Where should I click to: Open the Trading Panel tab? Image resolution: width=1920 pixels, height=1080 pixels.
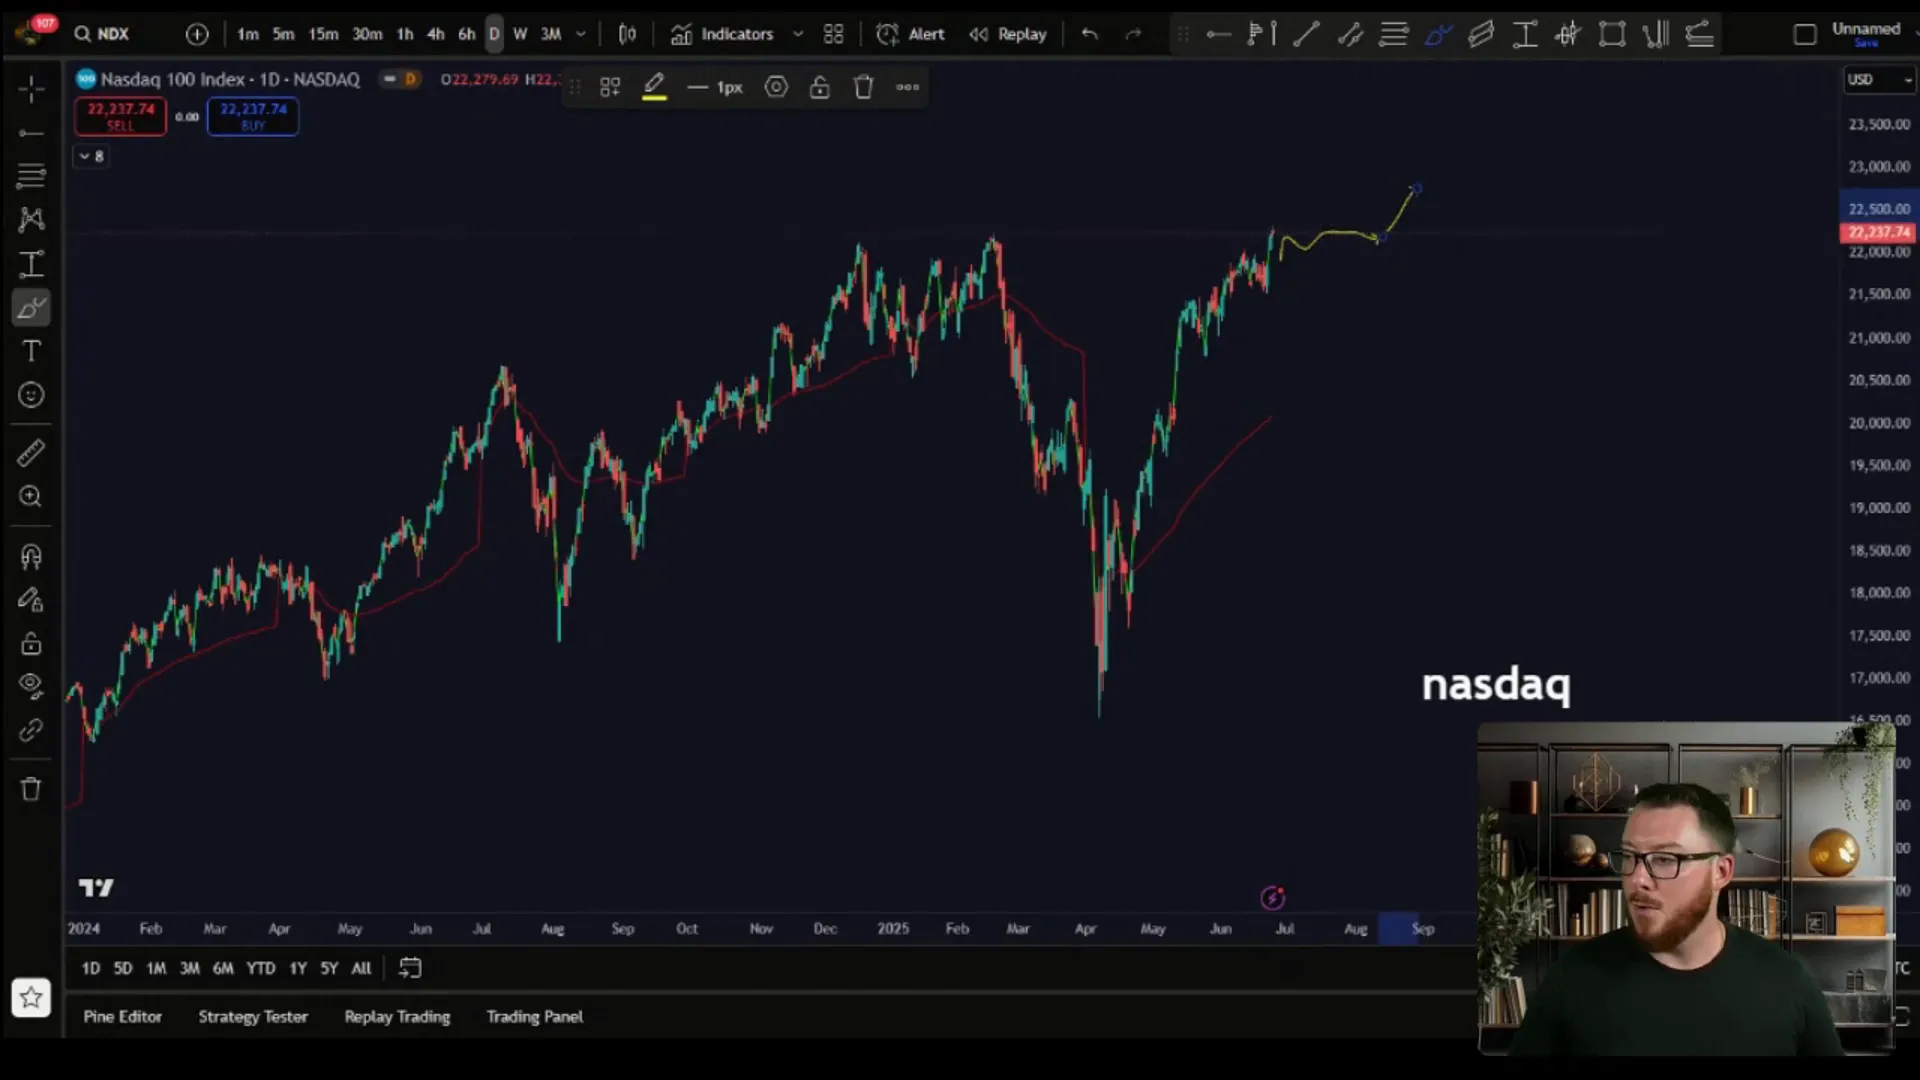coord(535,1016)
